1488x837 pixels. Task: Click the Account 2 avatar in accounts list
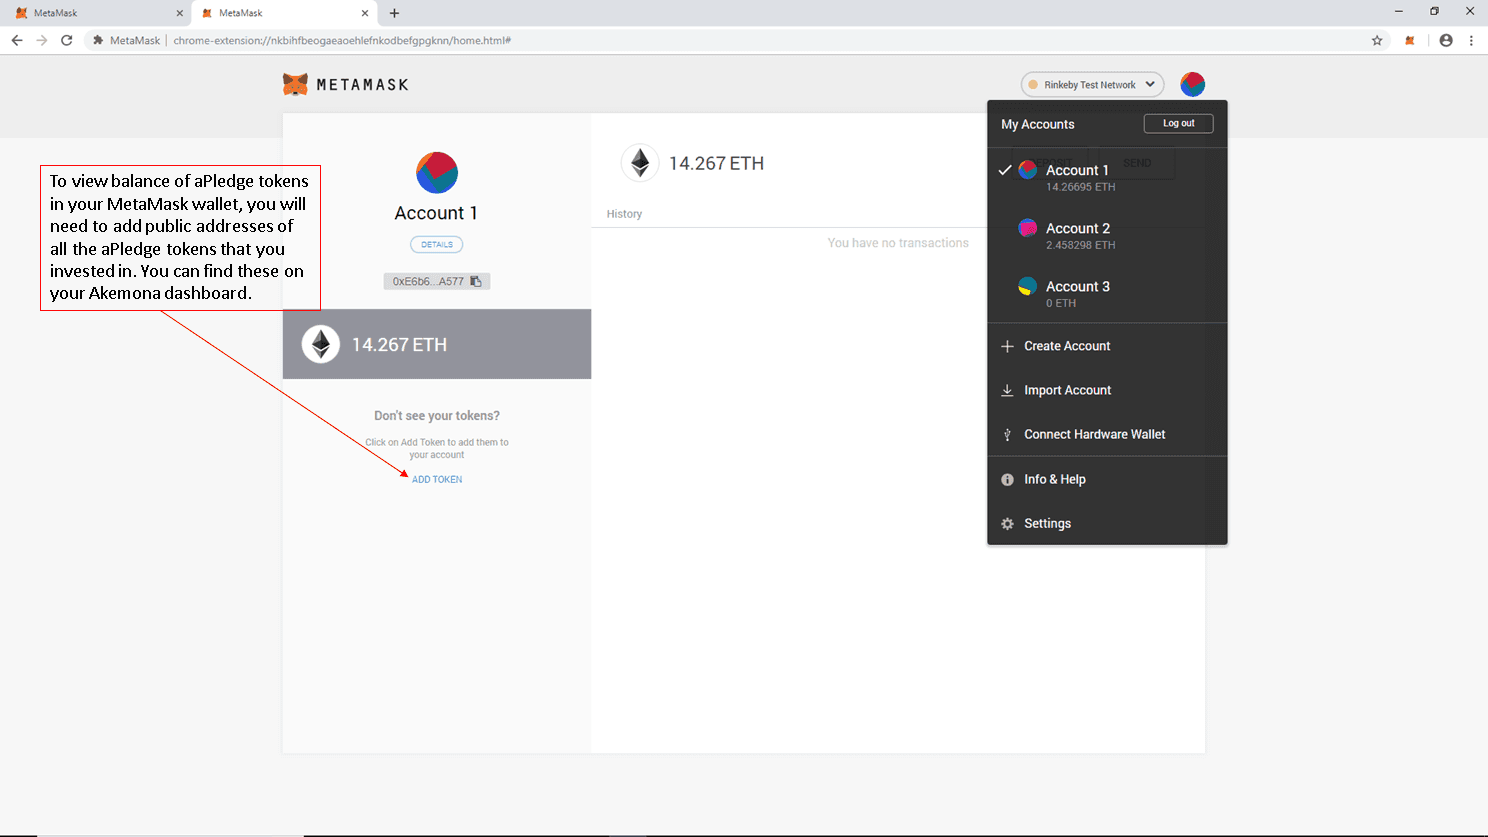[1027, 228]
